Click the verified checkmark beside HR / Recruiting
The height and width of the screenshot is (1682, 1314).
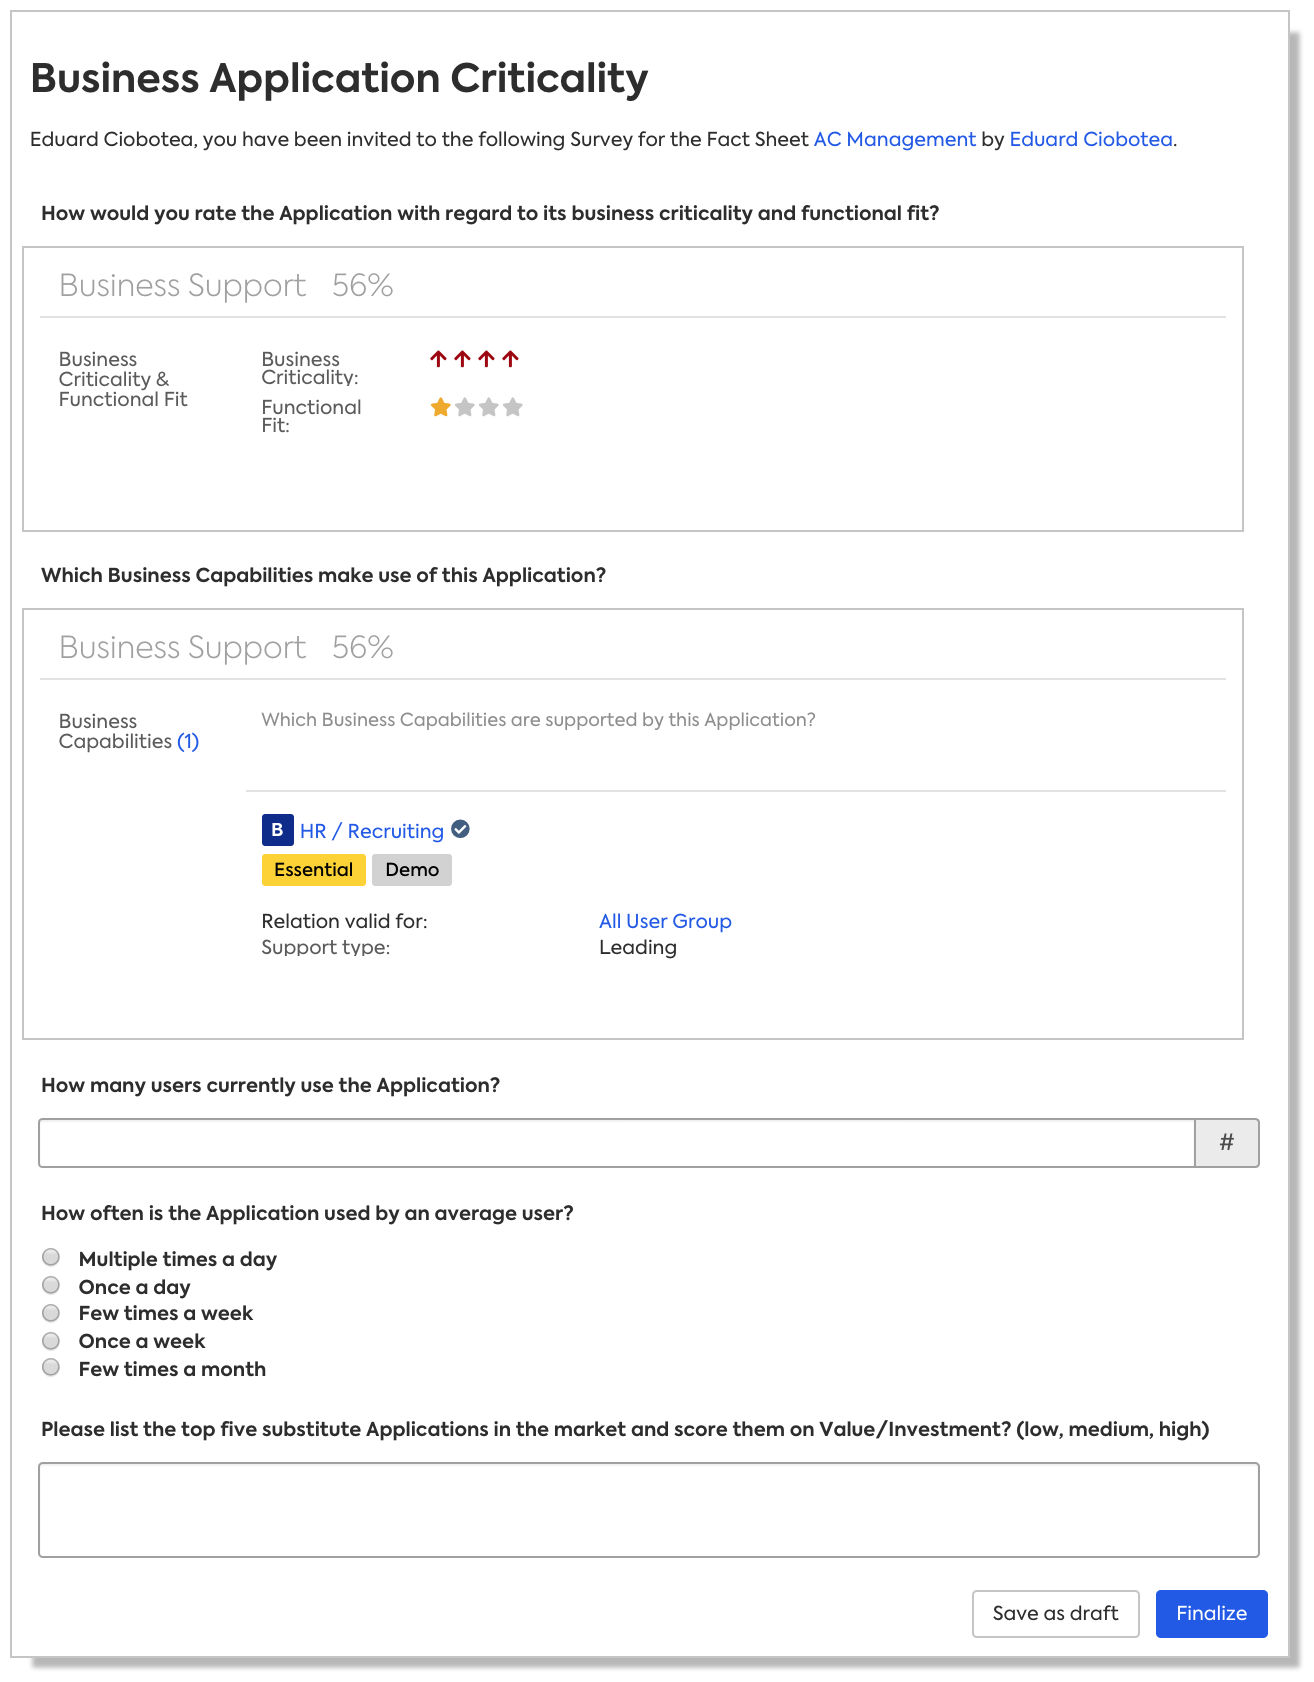pyautogui.click(x=461, y=829)
